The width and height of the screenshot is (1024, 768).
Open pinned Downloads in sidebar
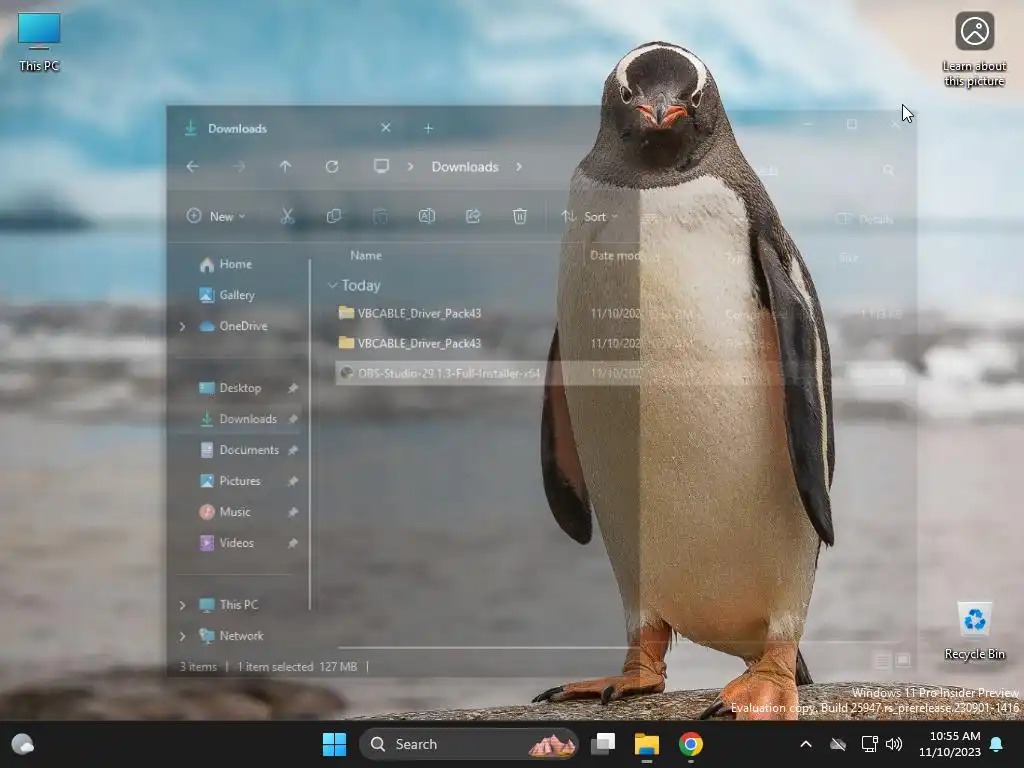[238, 419]
